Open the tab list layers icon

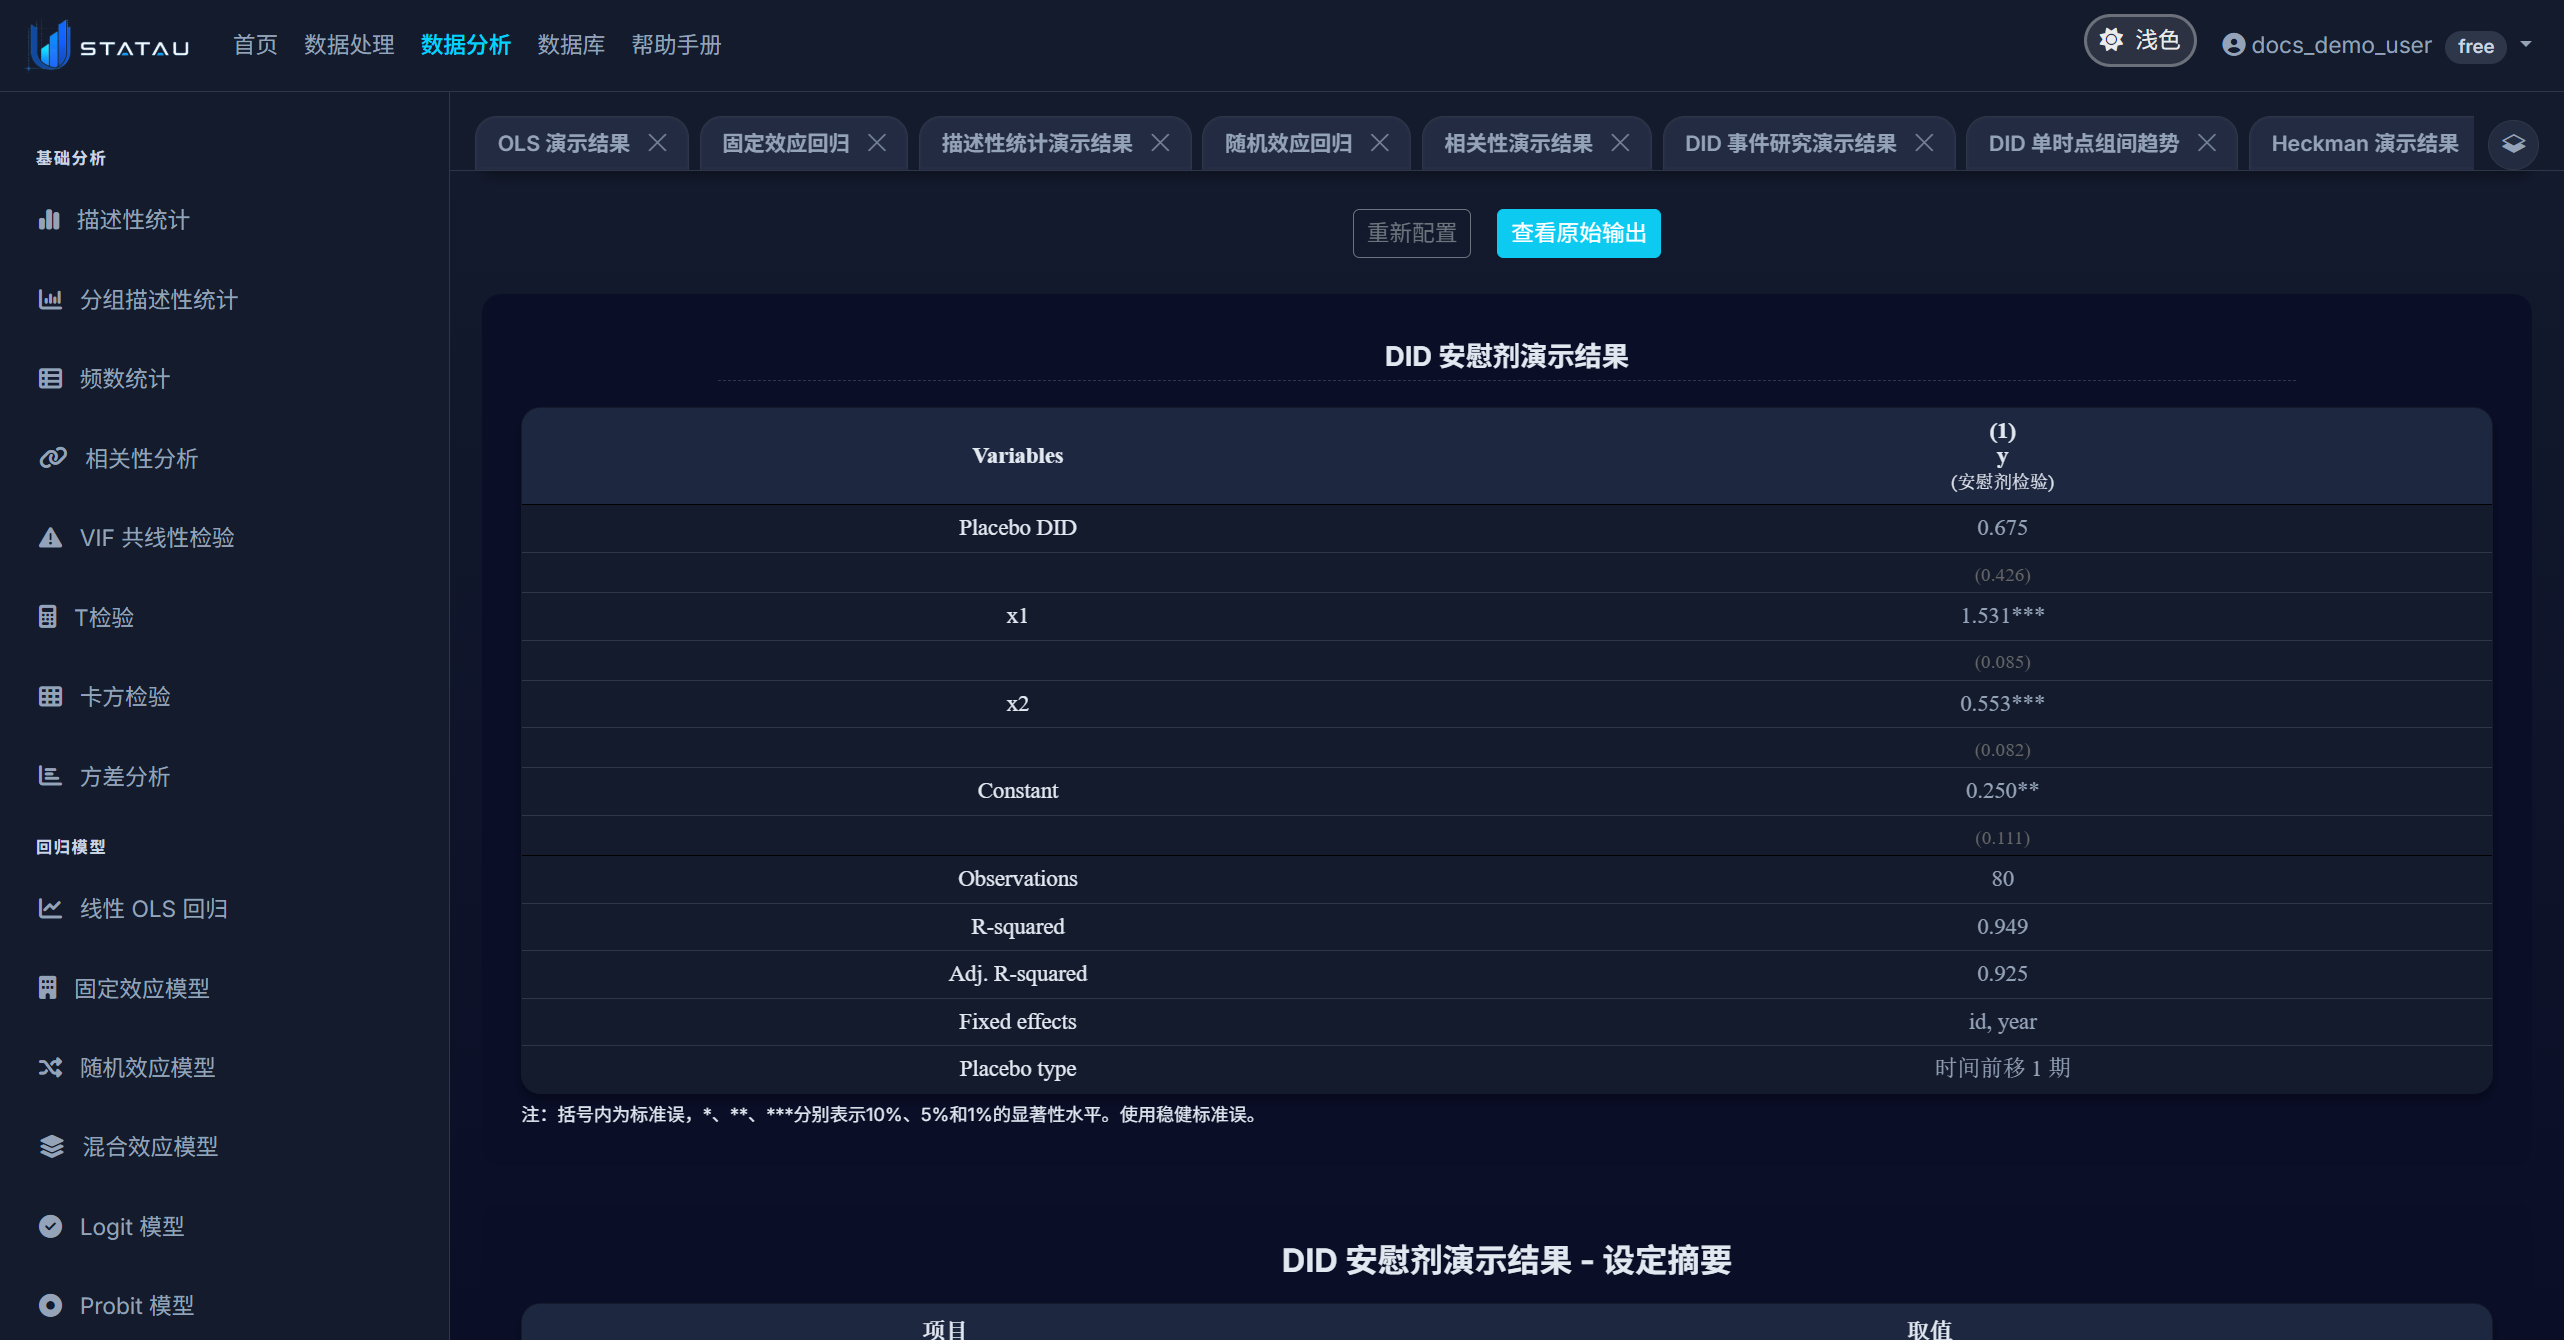(x=2513, y=144)
